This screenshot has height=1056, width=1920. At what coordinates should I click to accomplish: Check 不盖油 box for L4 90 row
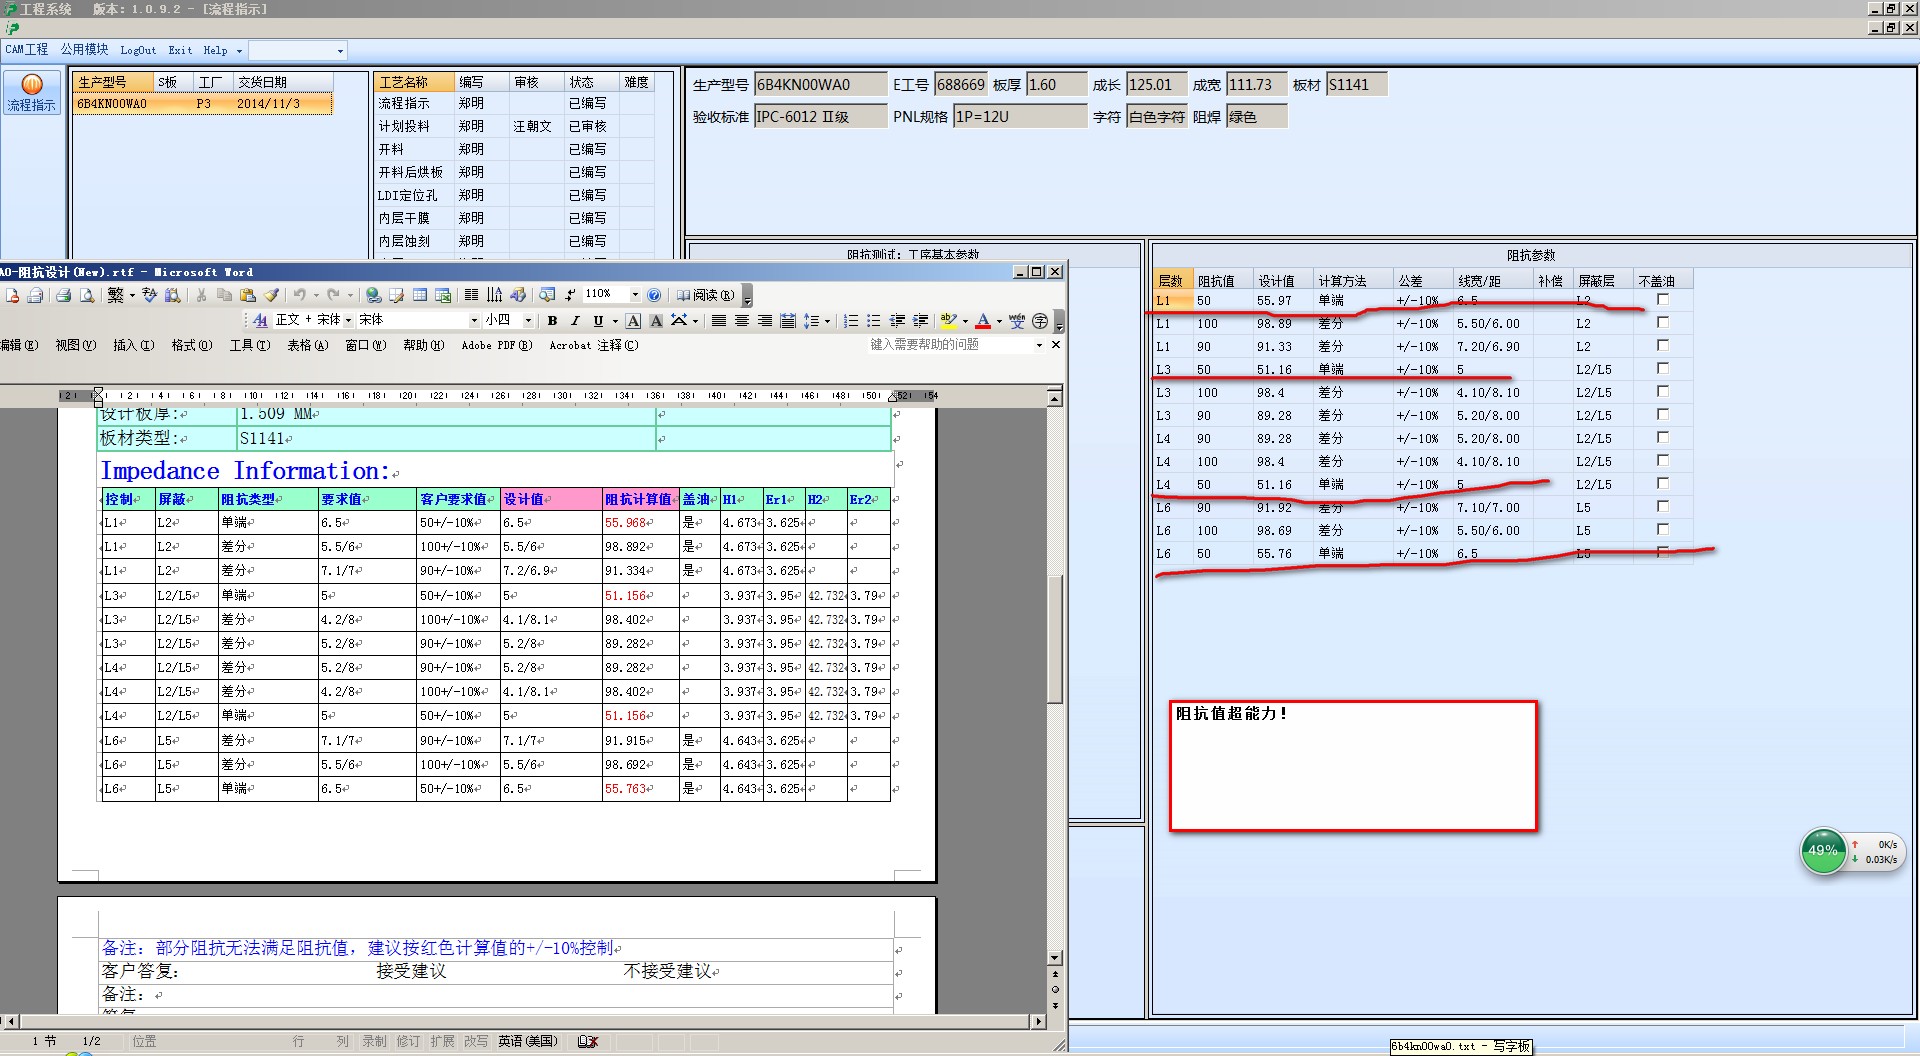[x=1662, y=437]
